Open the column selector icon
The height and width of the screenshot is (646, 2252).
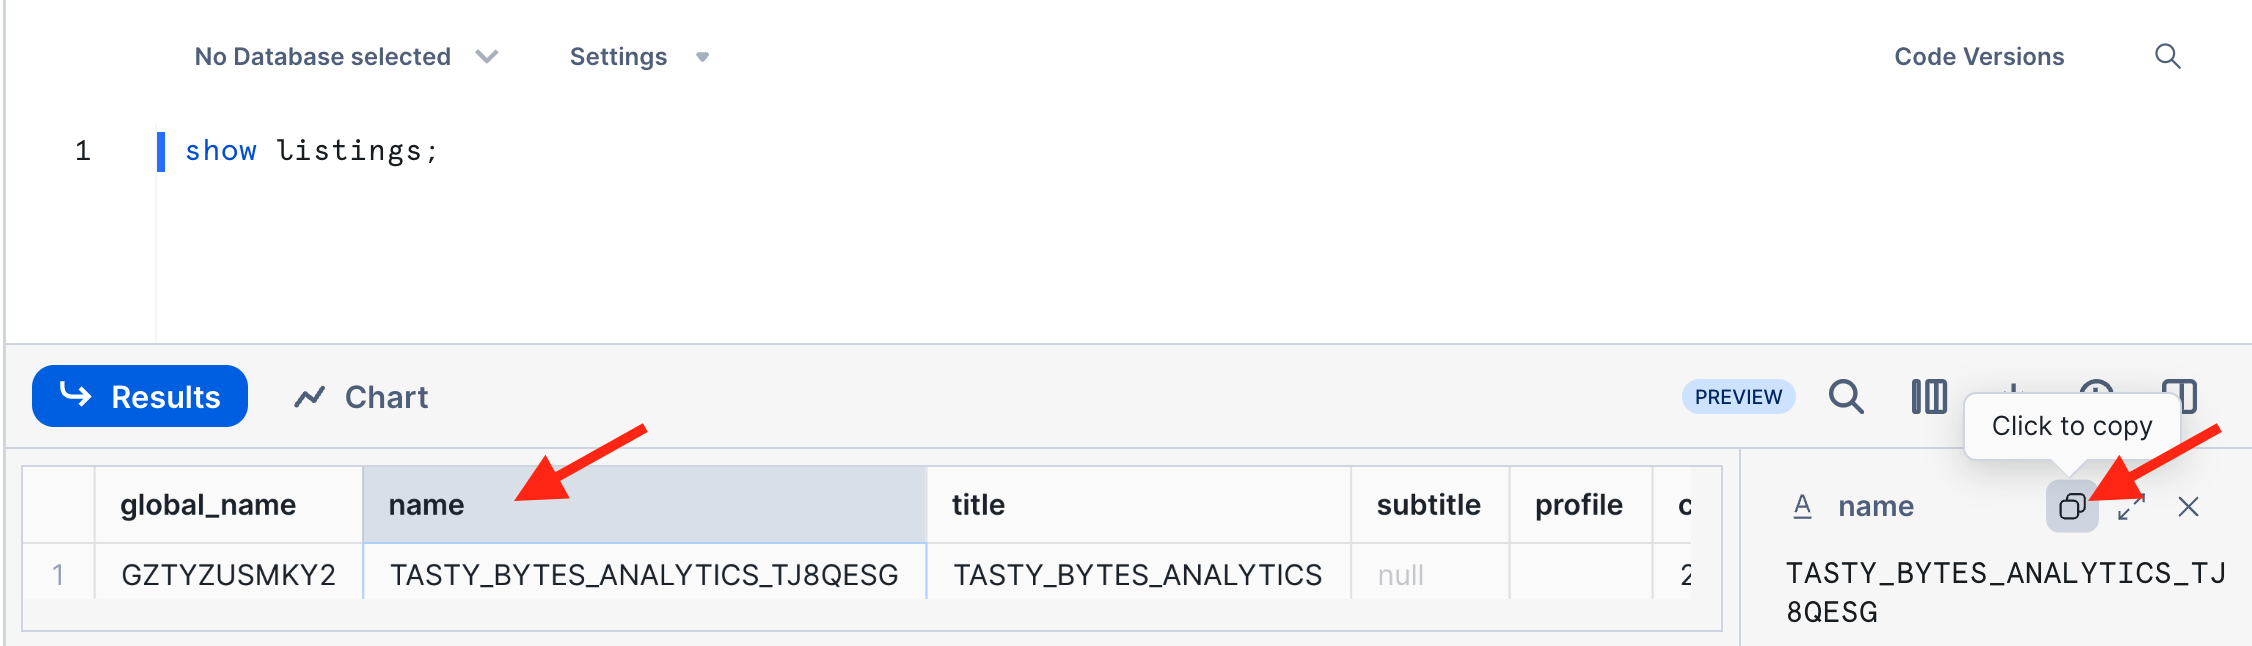[x=1929, y=397]
